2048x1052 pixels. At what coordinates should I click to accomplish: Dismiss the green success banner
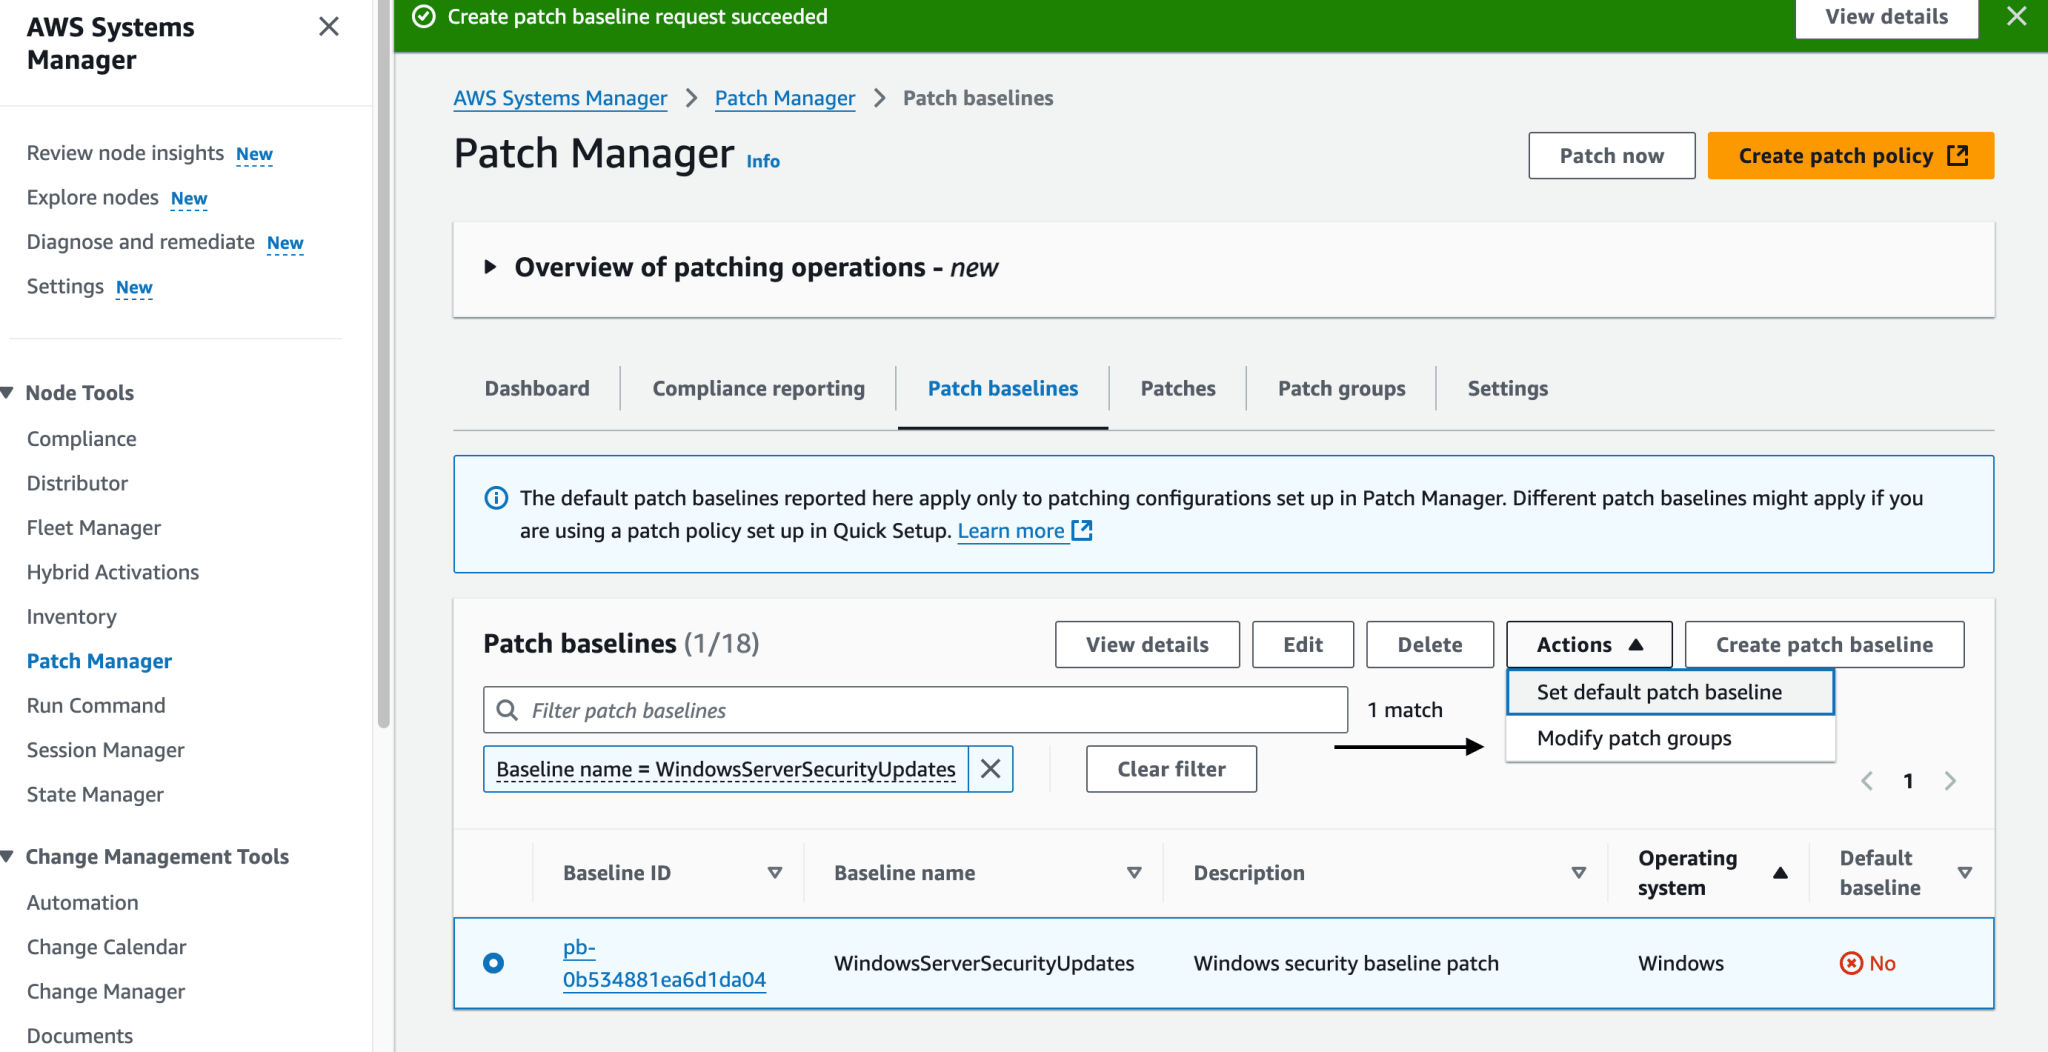pos(2017,16)
